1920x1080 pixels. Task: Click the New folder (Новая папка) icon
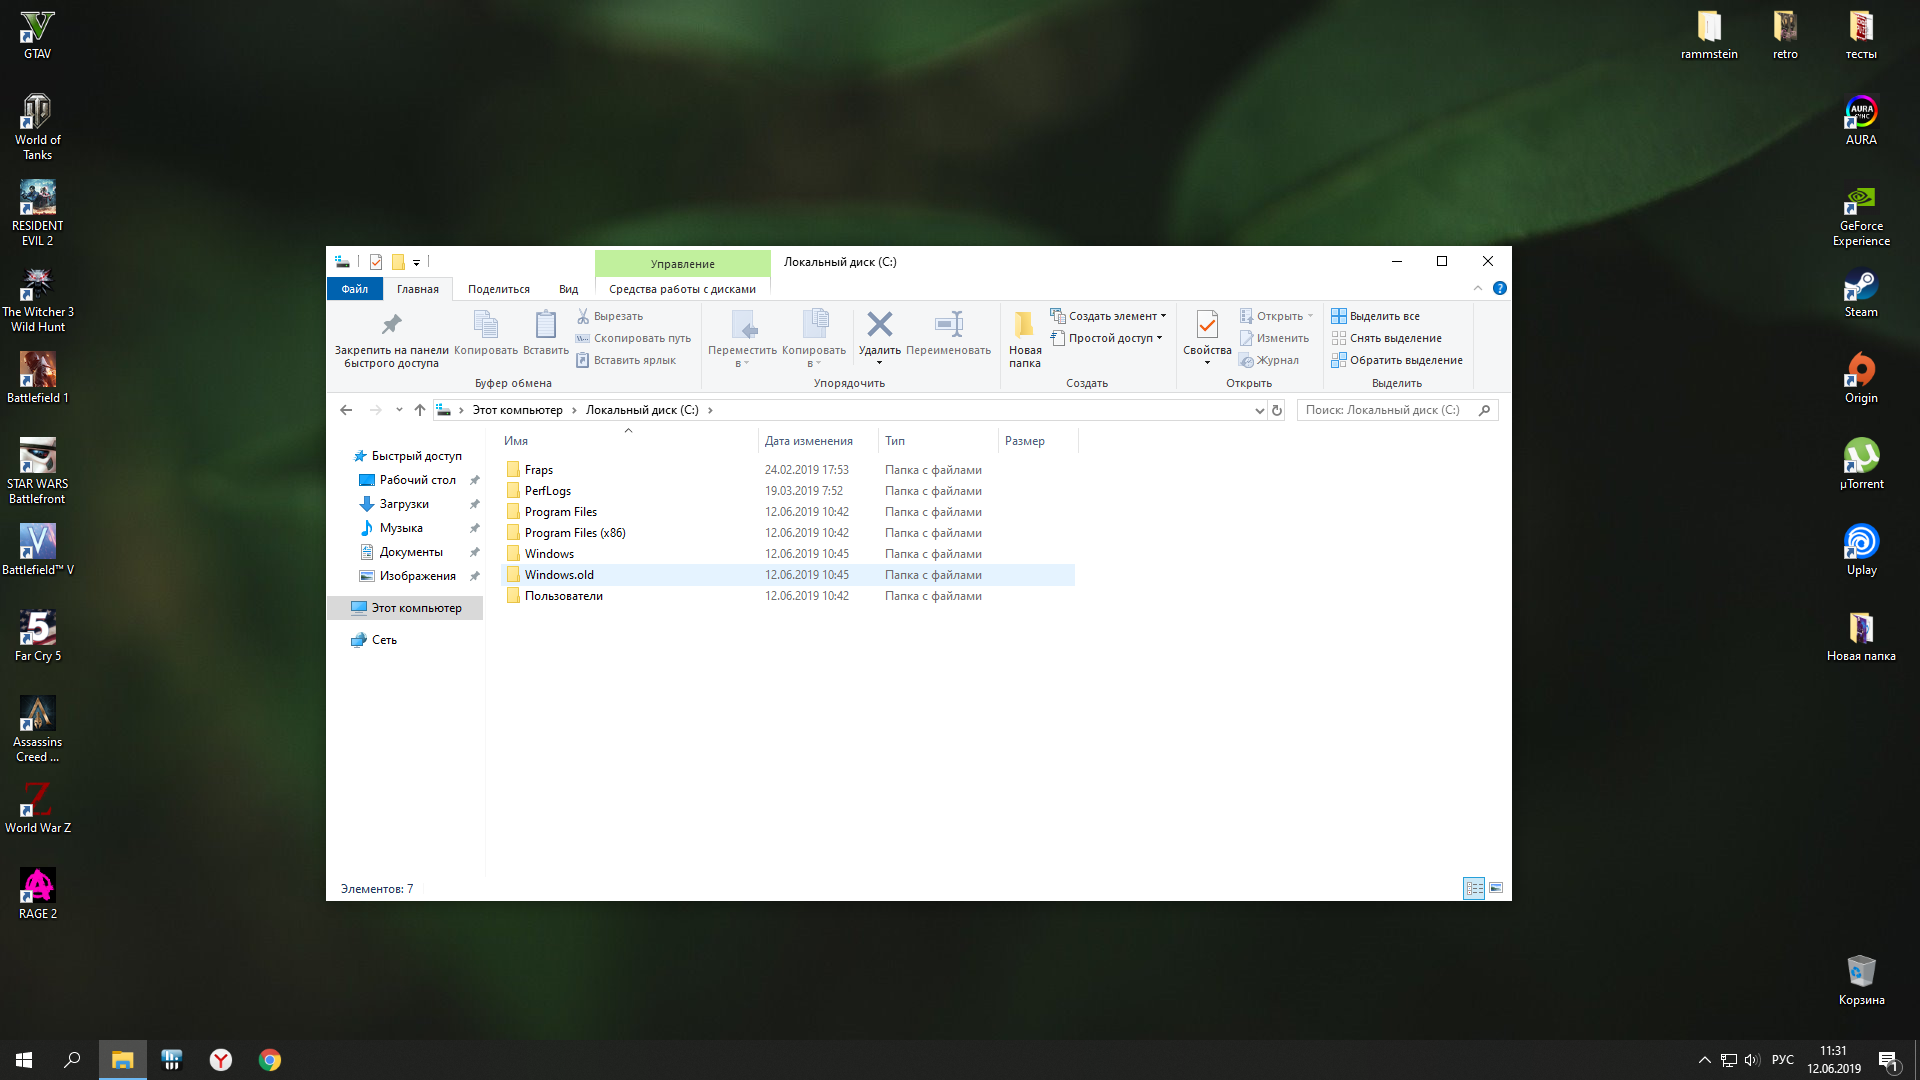coord(1024,325)
